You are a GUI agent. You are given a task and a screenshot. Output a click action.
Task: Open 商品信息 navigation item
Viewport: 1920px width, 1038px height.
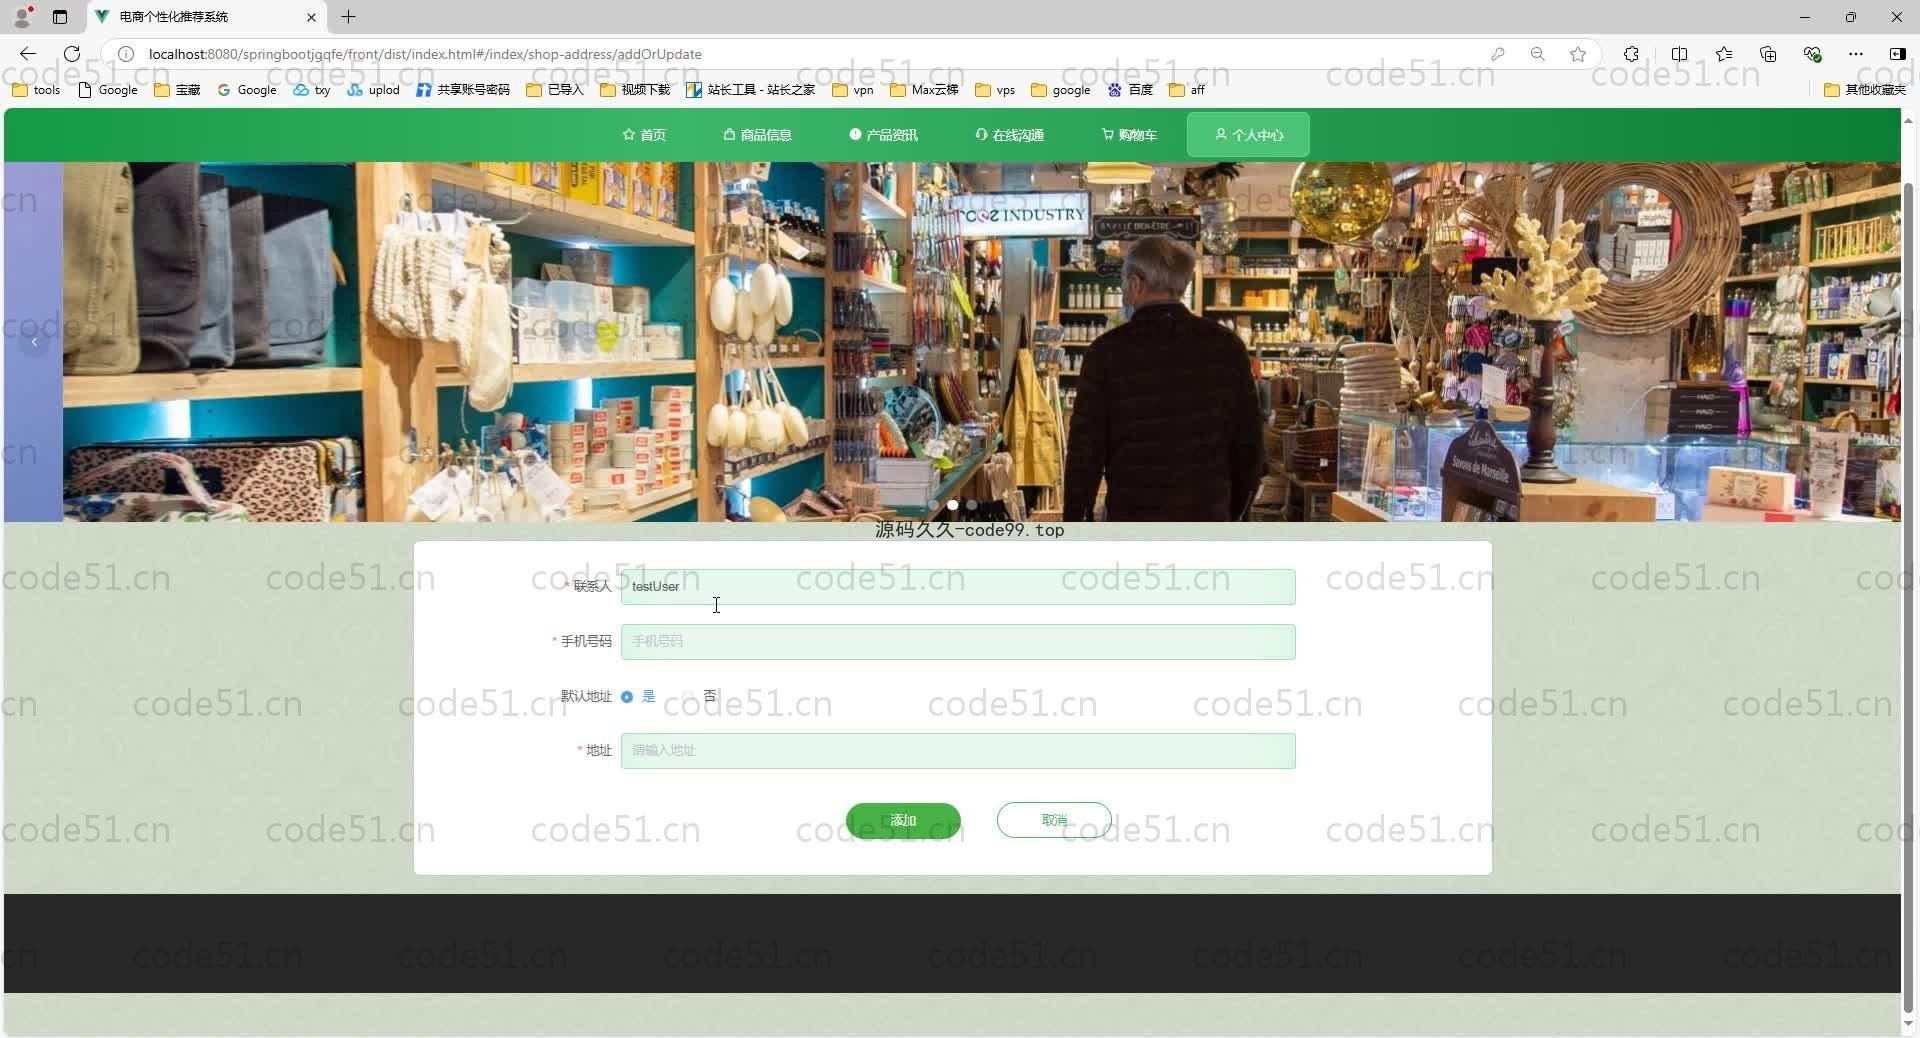(757, 135)
